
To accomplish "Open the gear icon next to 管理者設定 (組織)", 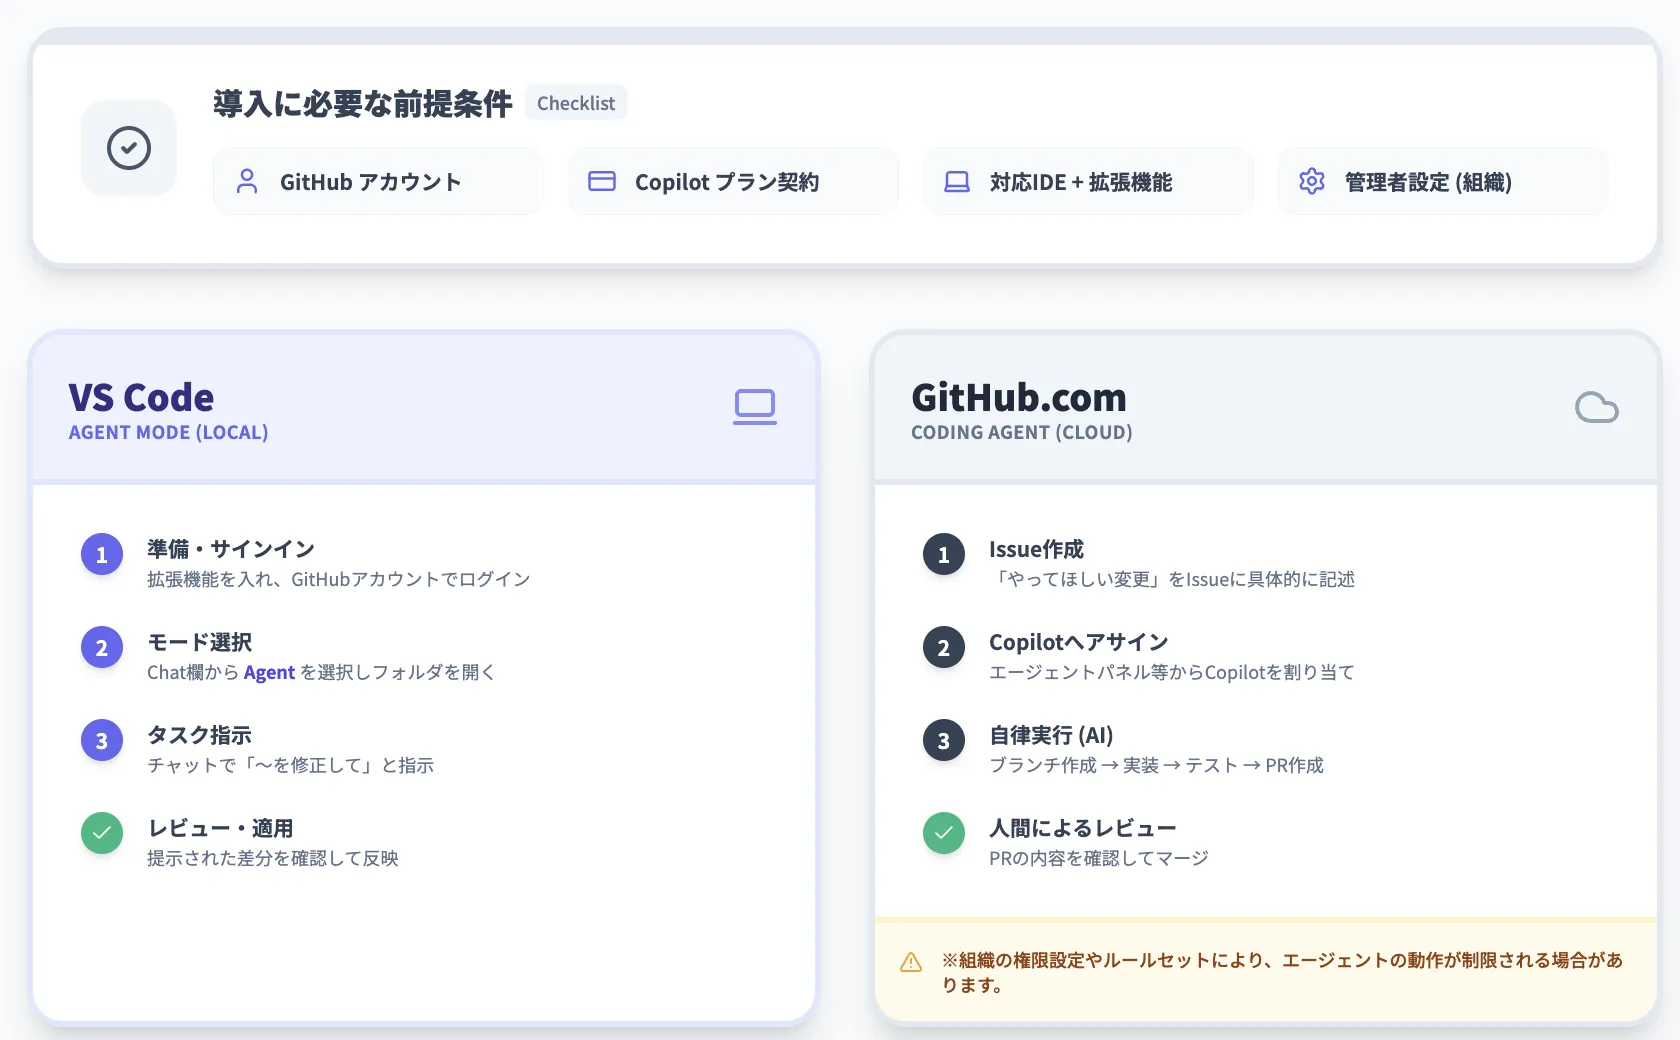I will coord(1311,181).
